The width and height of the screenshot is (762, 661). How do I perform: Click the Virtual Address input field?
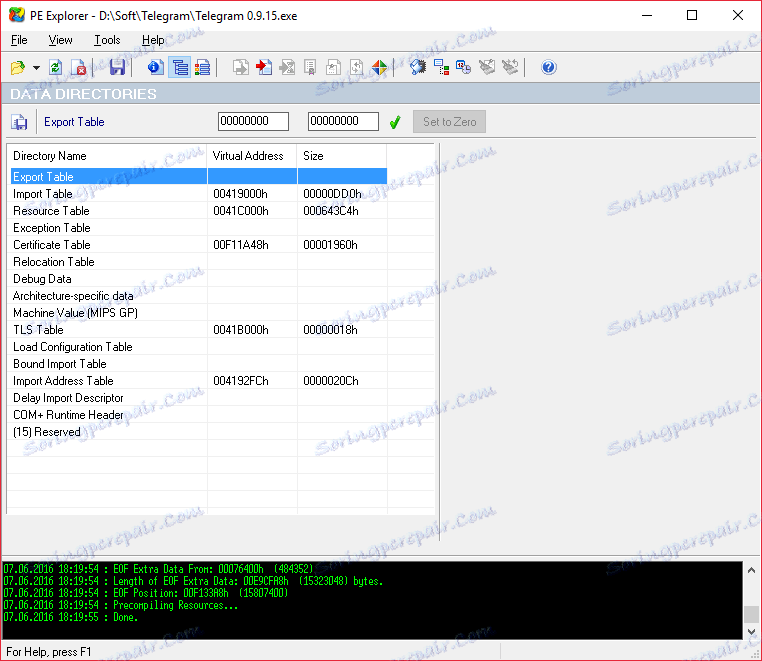coord(253,122)
